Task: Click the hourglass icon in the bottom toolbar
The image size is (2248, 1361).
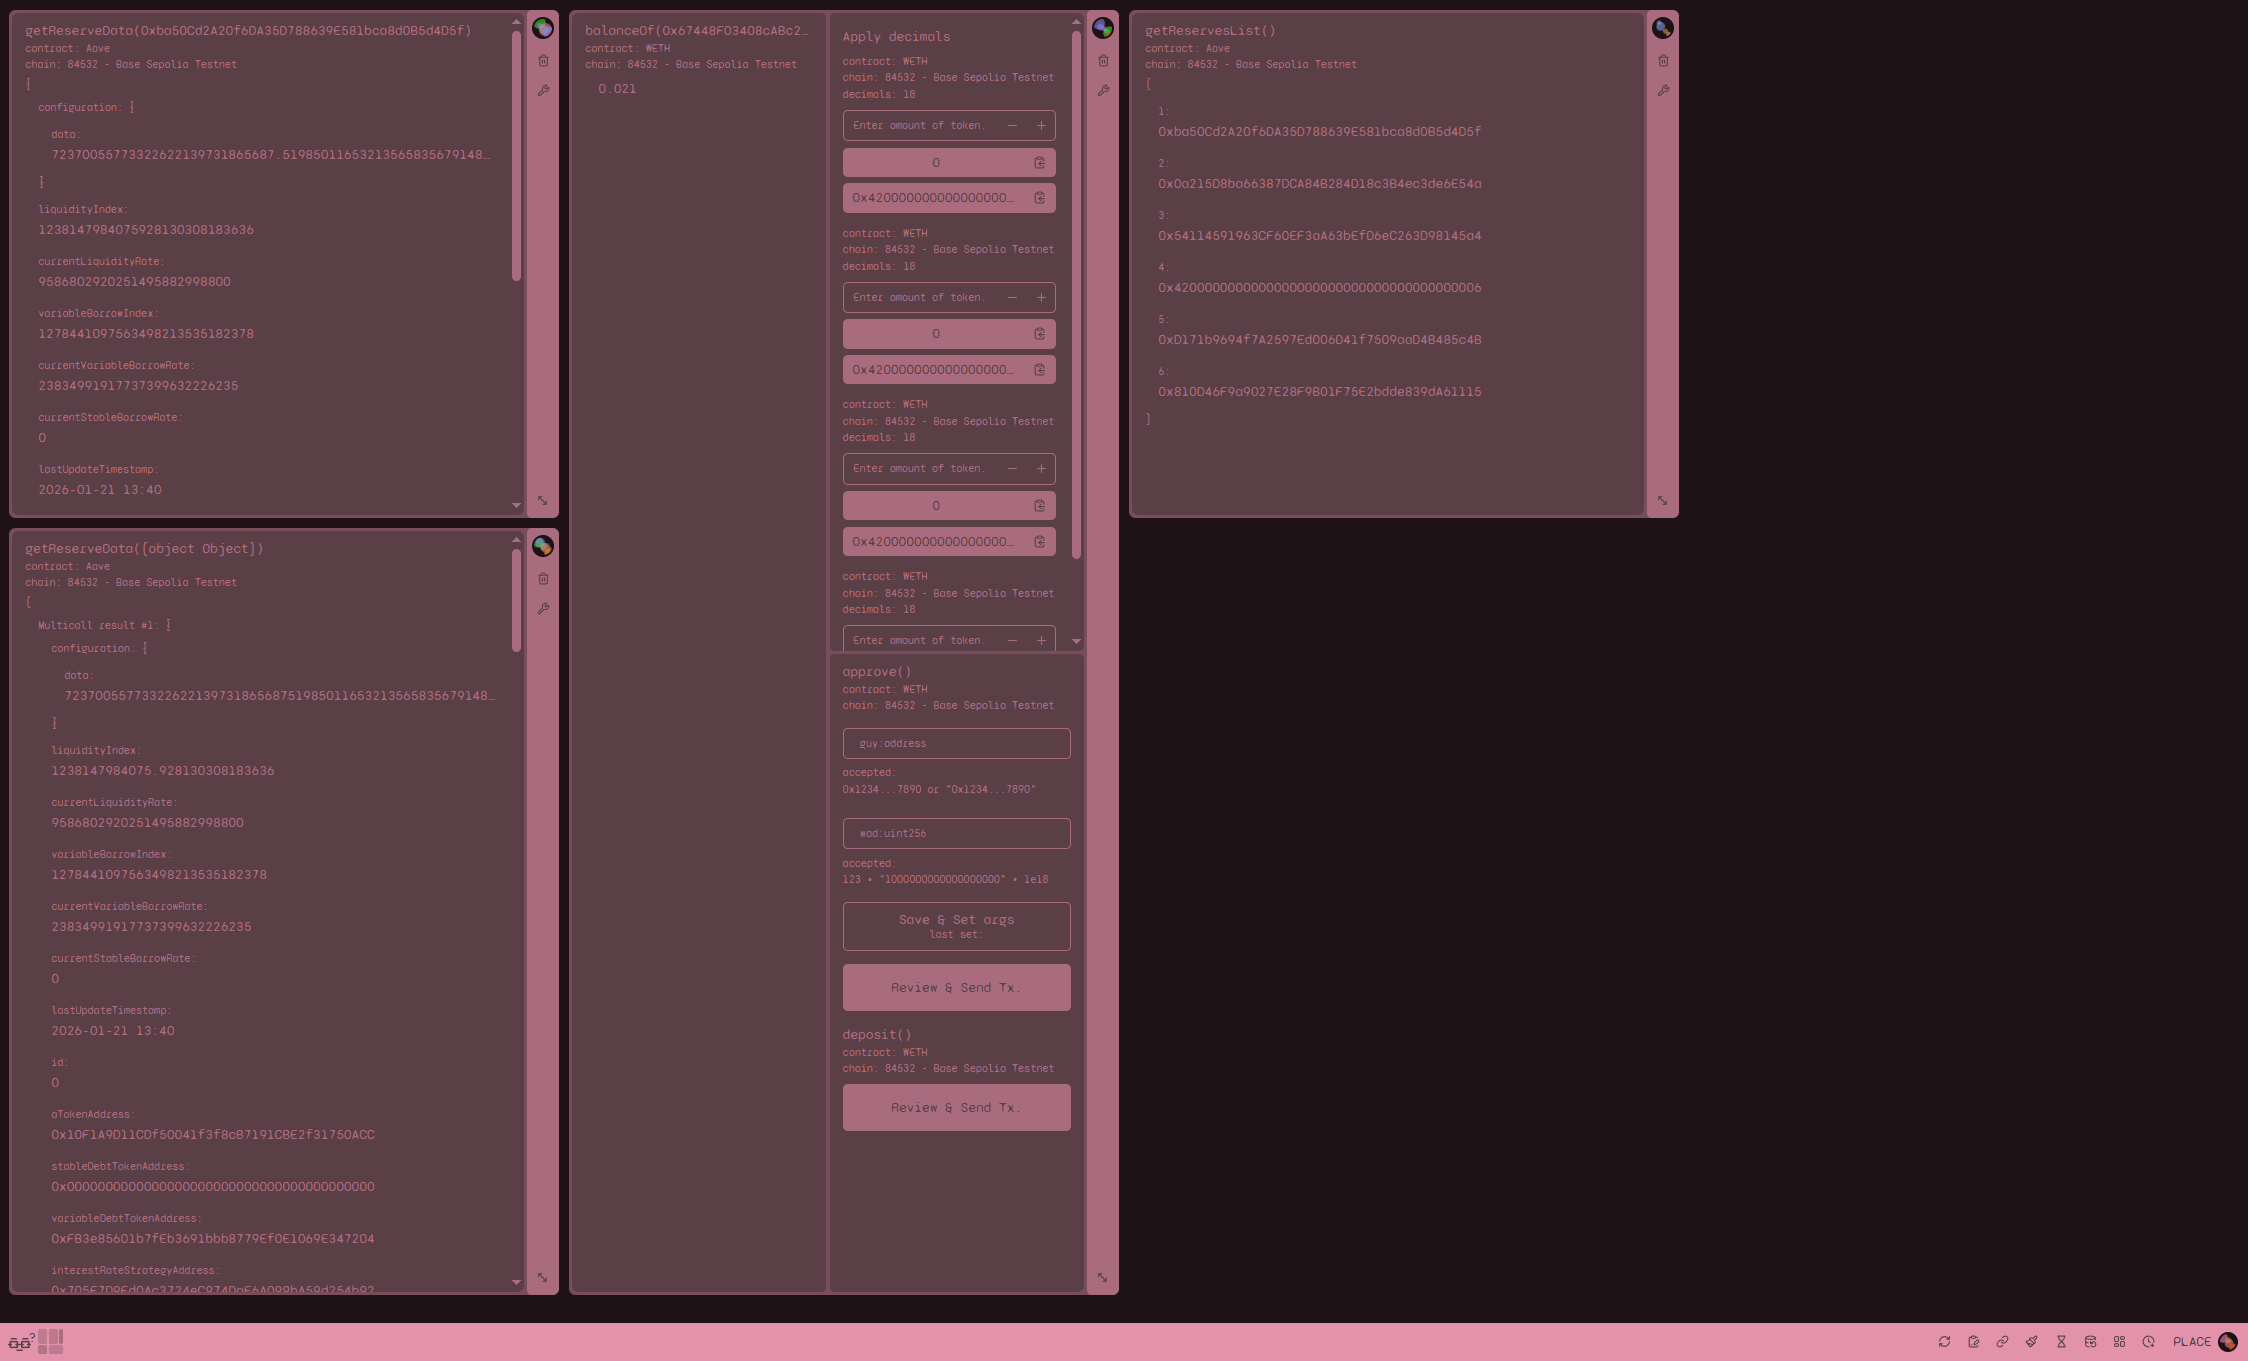Action: [2061, 1341]
